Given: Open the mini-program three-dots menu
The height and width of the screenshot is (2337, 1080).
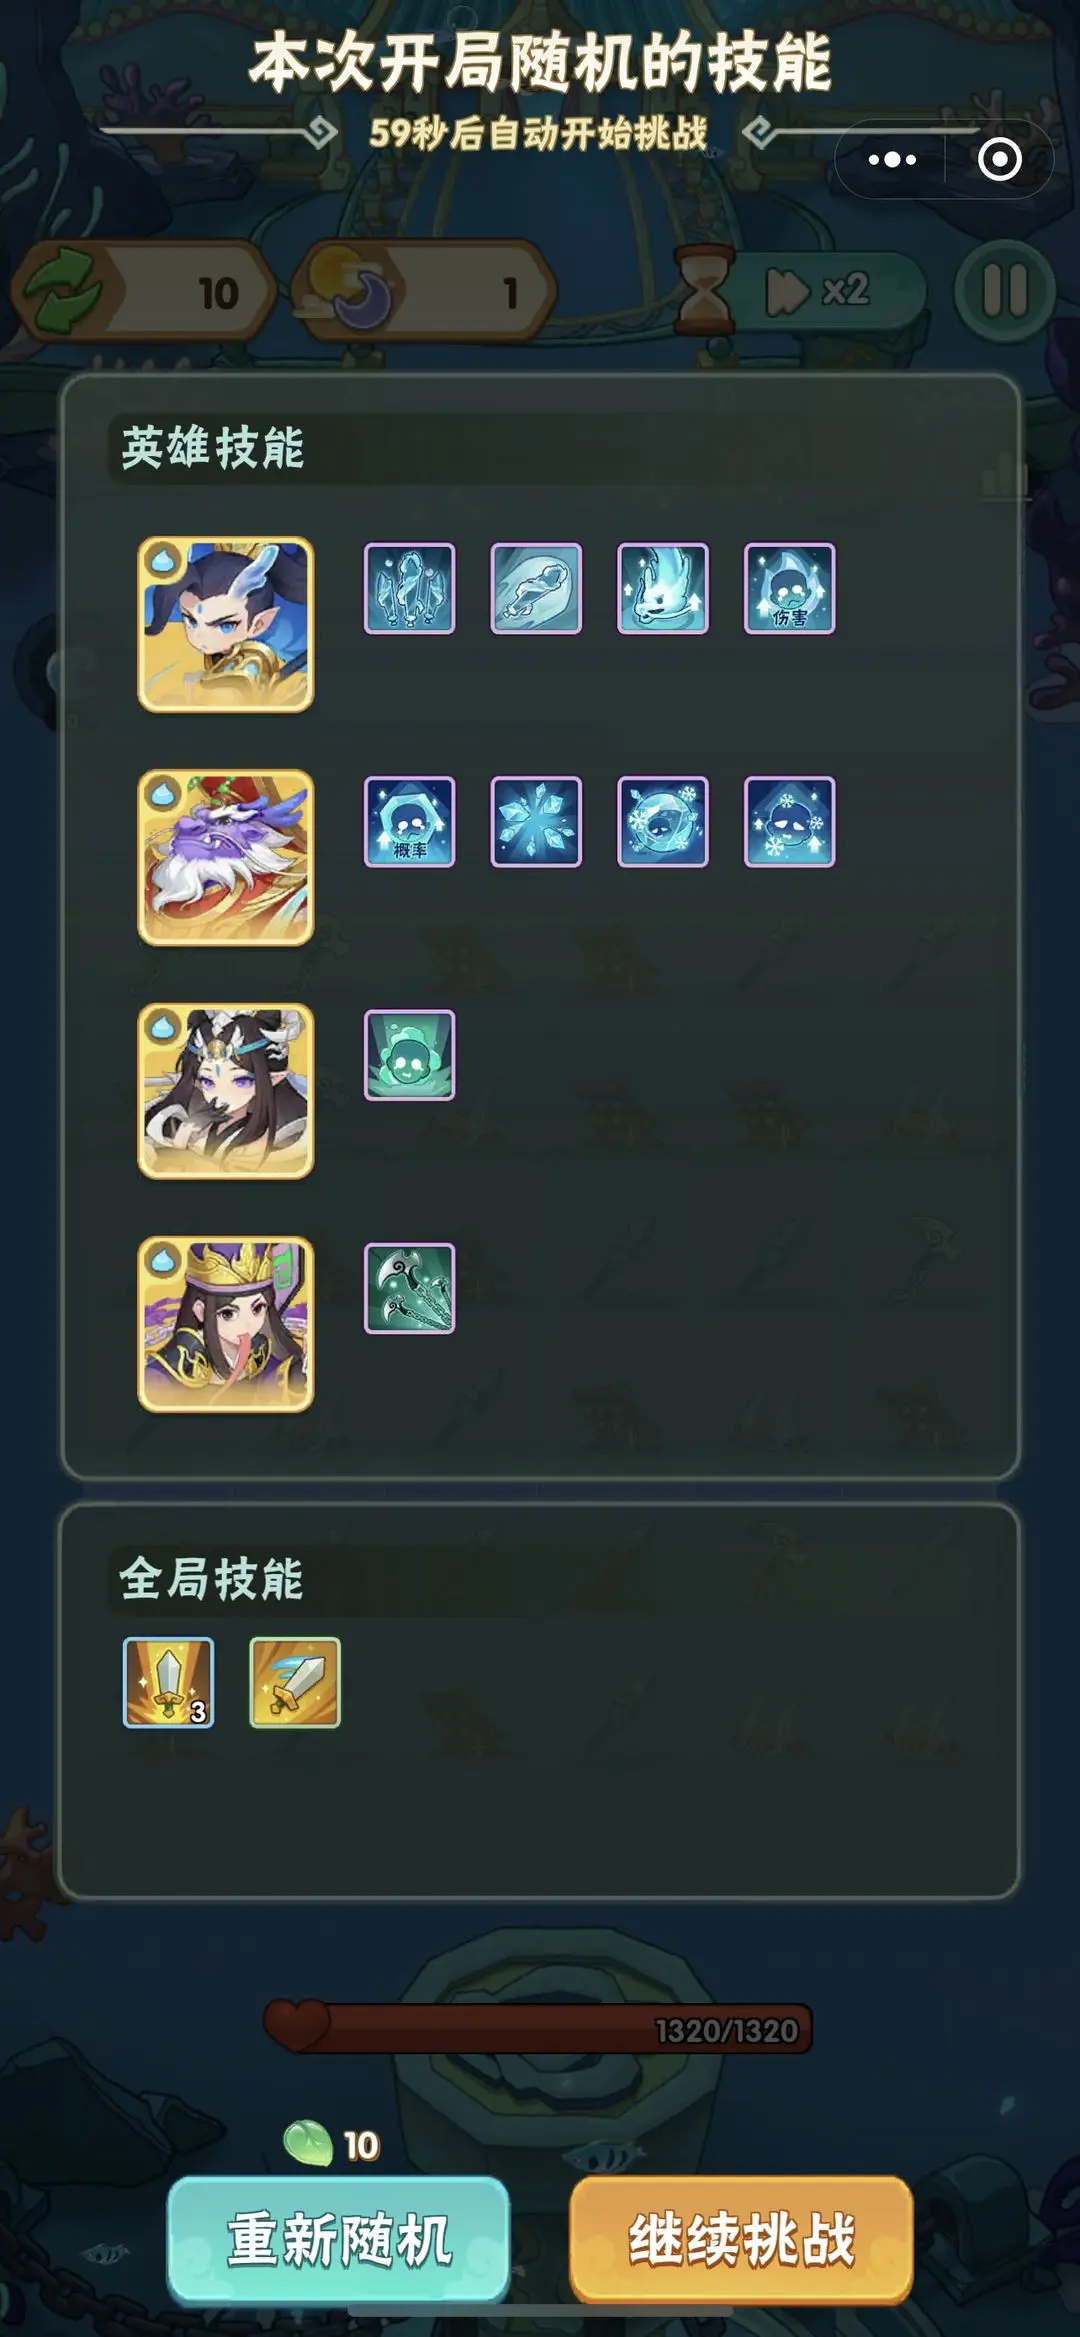Looking at the screenshot, I should [892, 159].
